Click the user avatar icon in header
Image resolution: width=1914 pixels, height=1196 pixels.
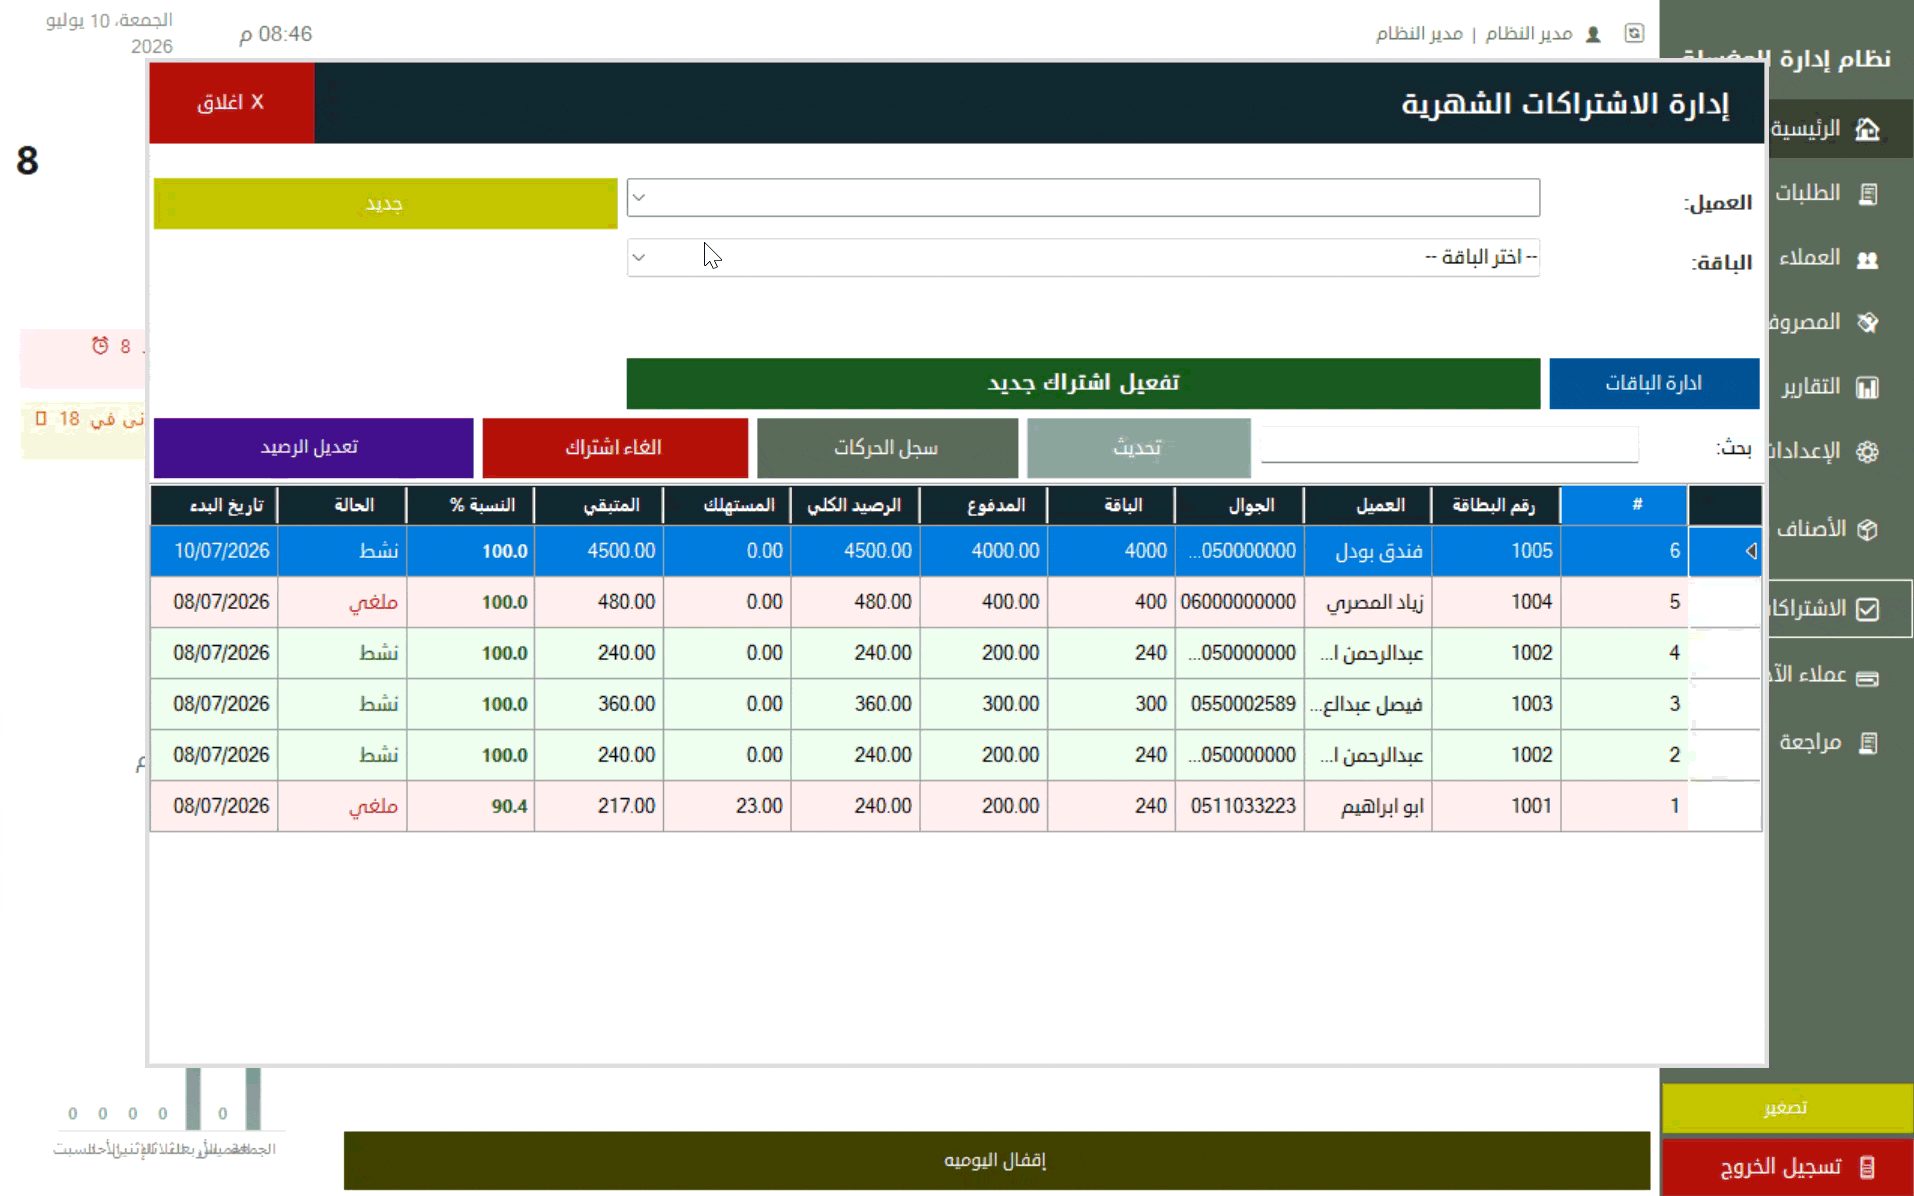pyautogui.click(x=1593, y=34)
